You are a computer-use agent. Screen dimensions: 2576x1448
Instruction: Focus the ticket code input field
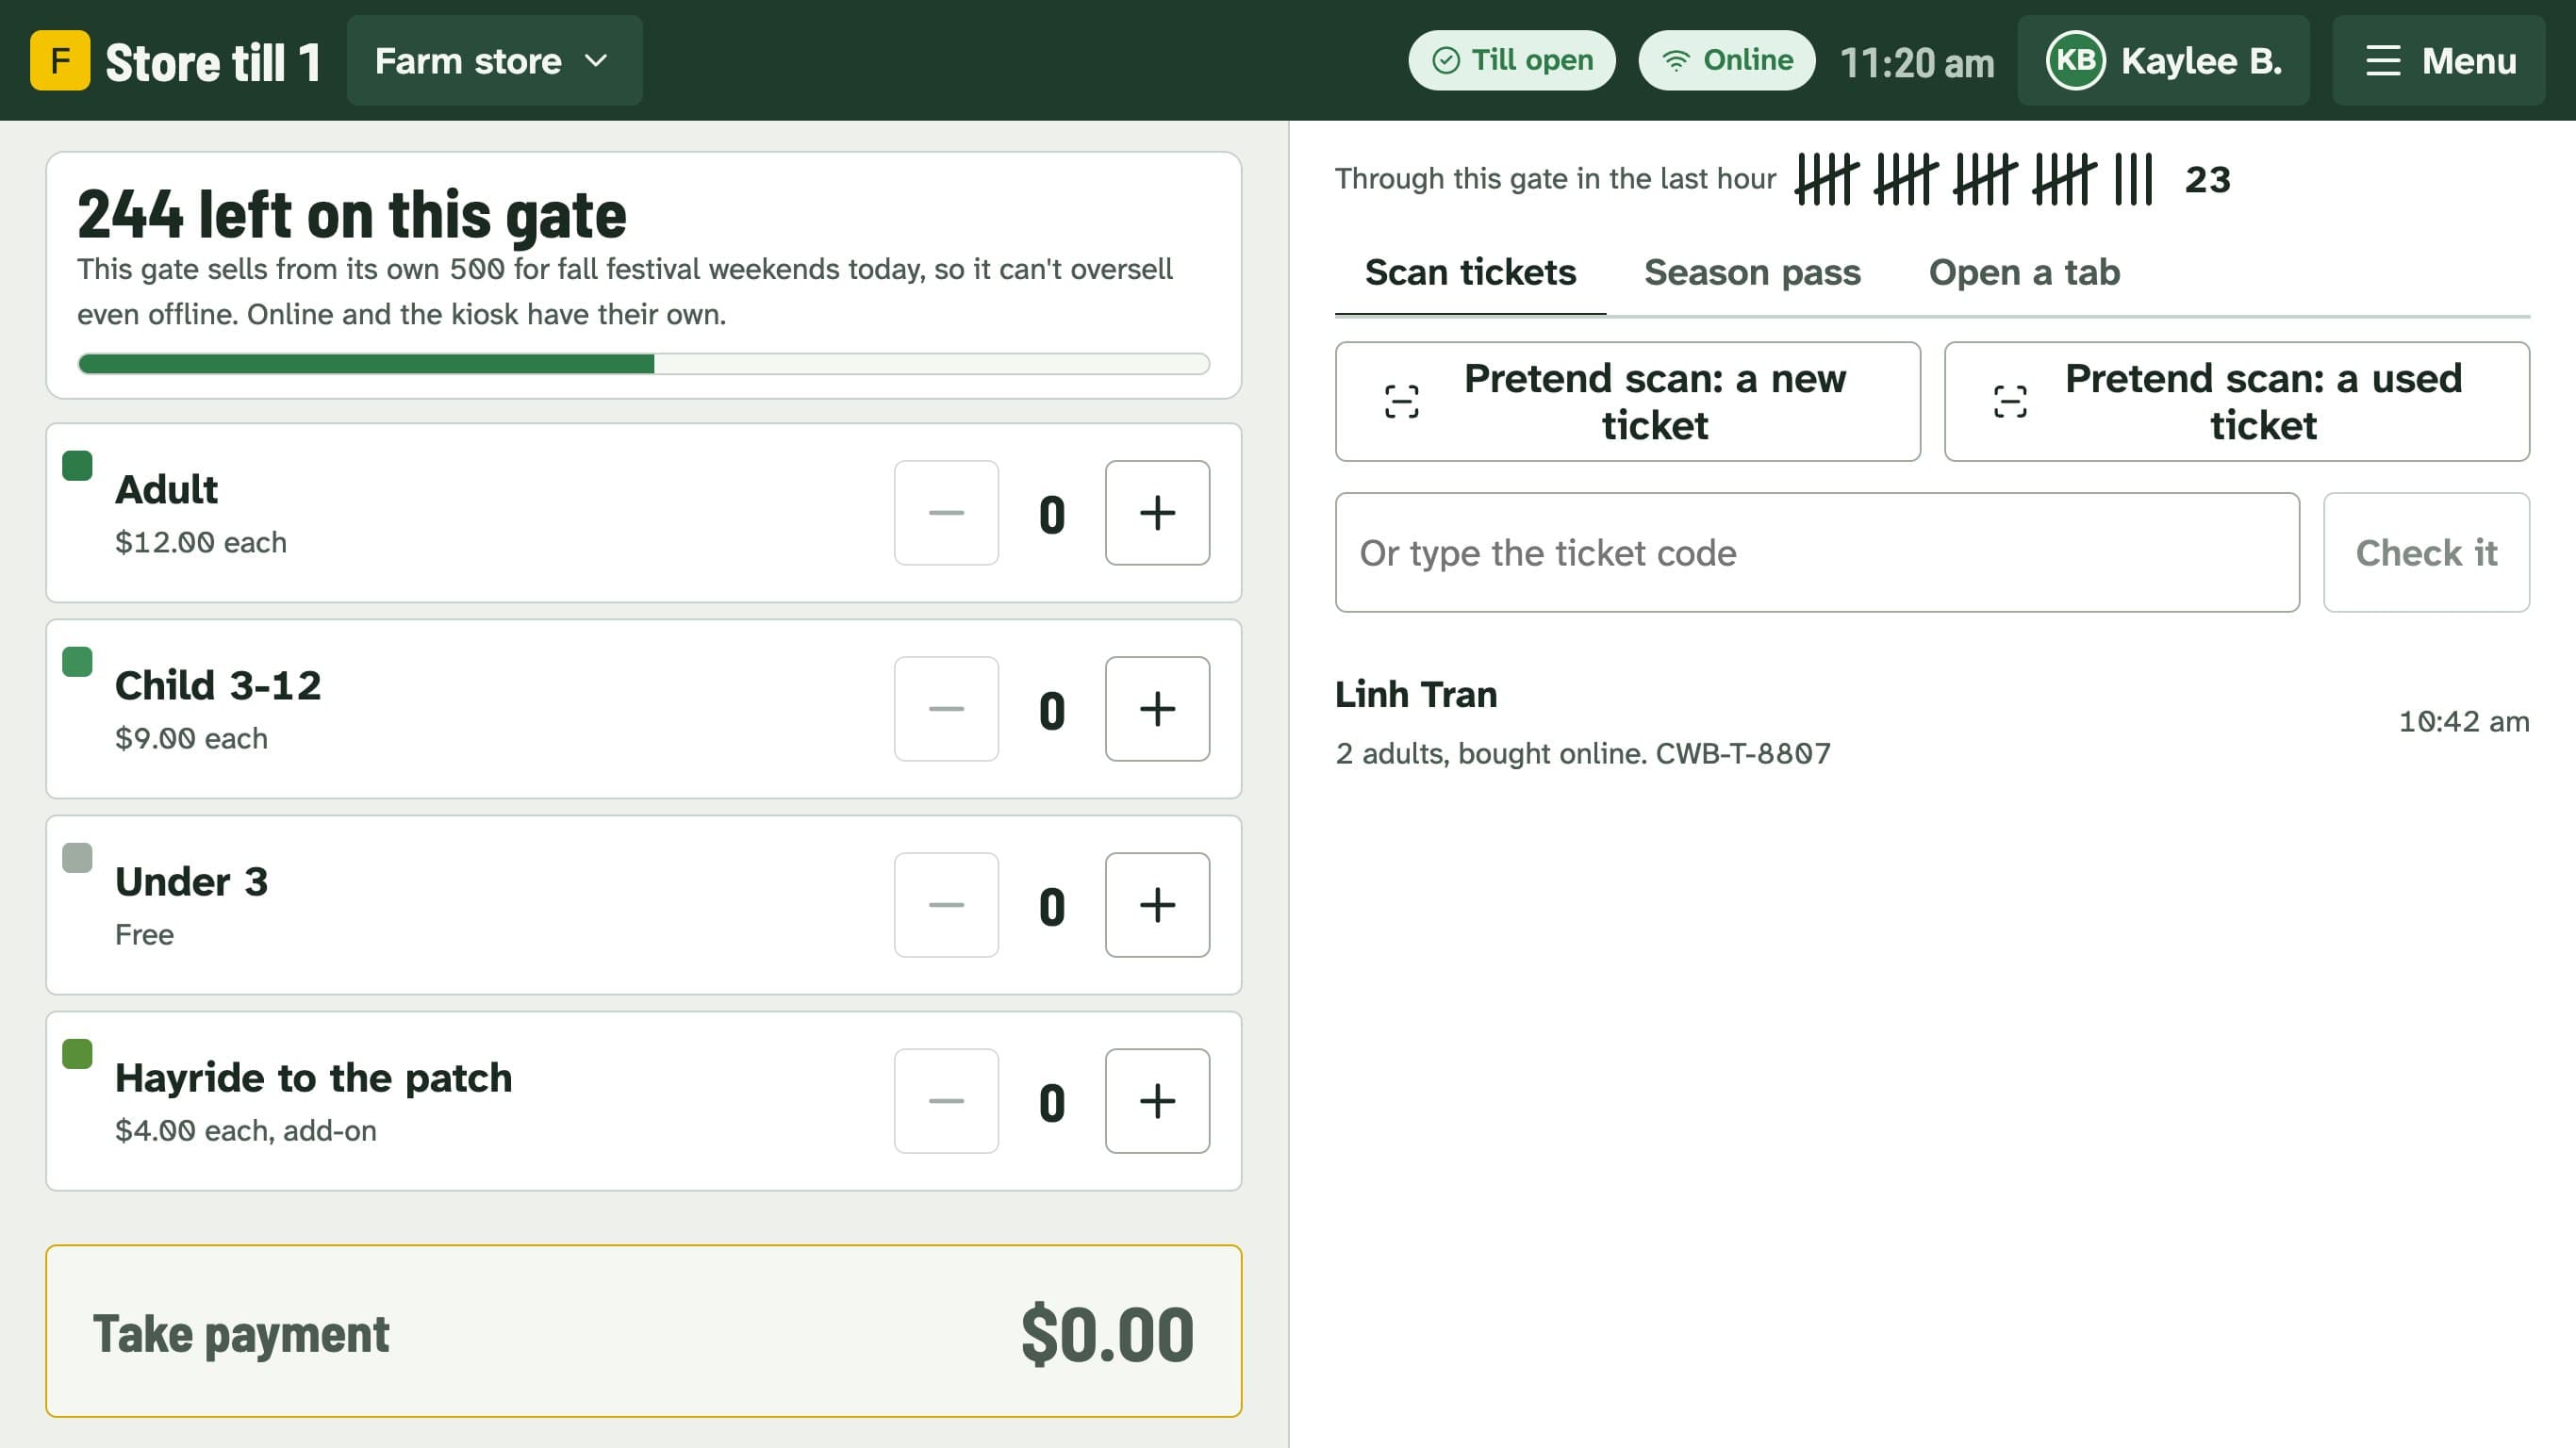point(1817,552)
